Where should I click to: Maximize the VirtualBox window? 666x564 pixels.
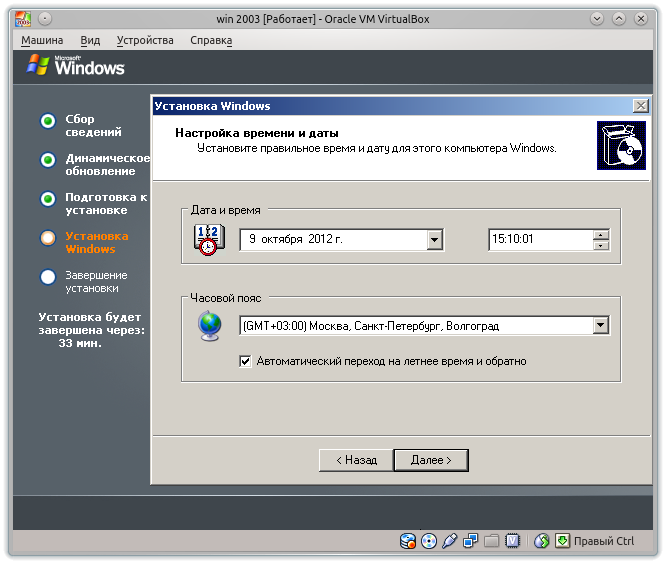619,19
